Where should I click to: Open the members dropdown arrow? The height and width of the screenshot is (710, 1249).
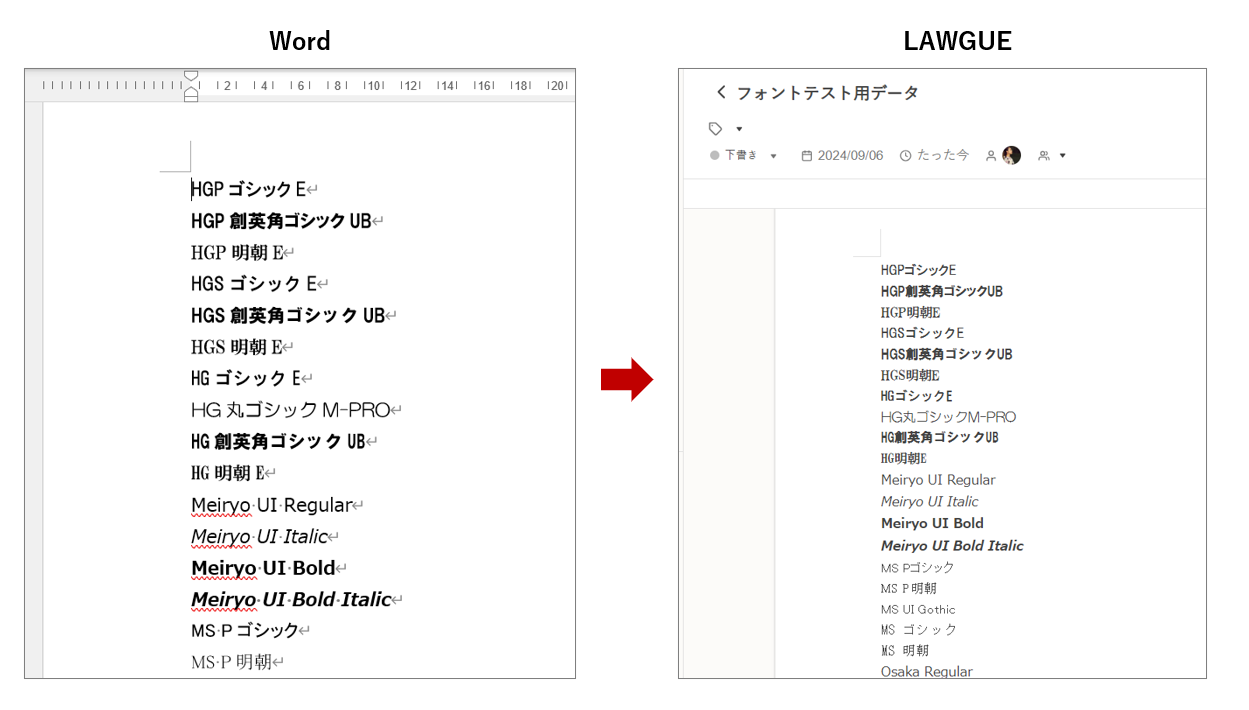coord(1062,156)
